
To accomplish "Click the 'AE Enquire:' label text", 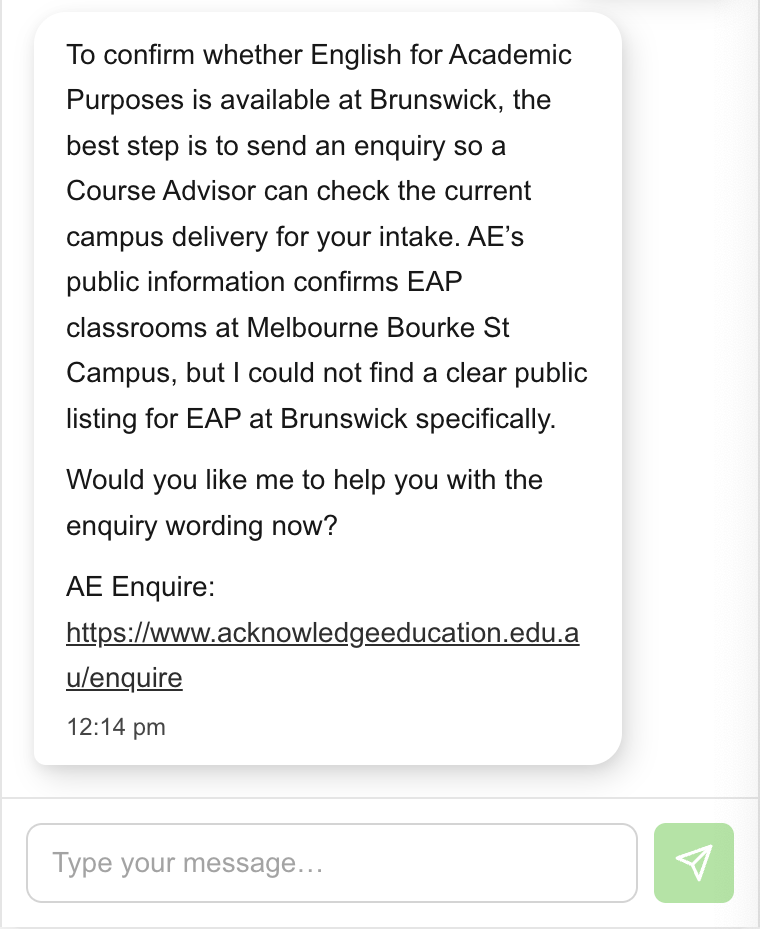I will 140,587.
